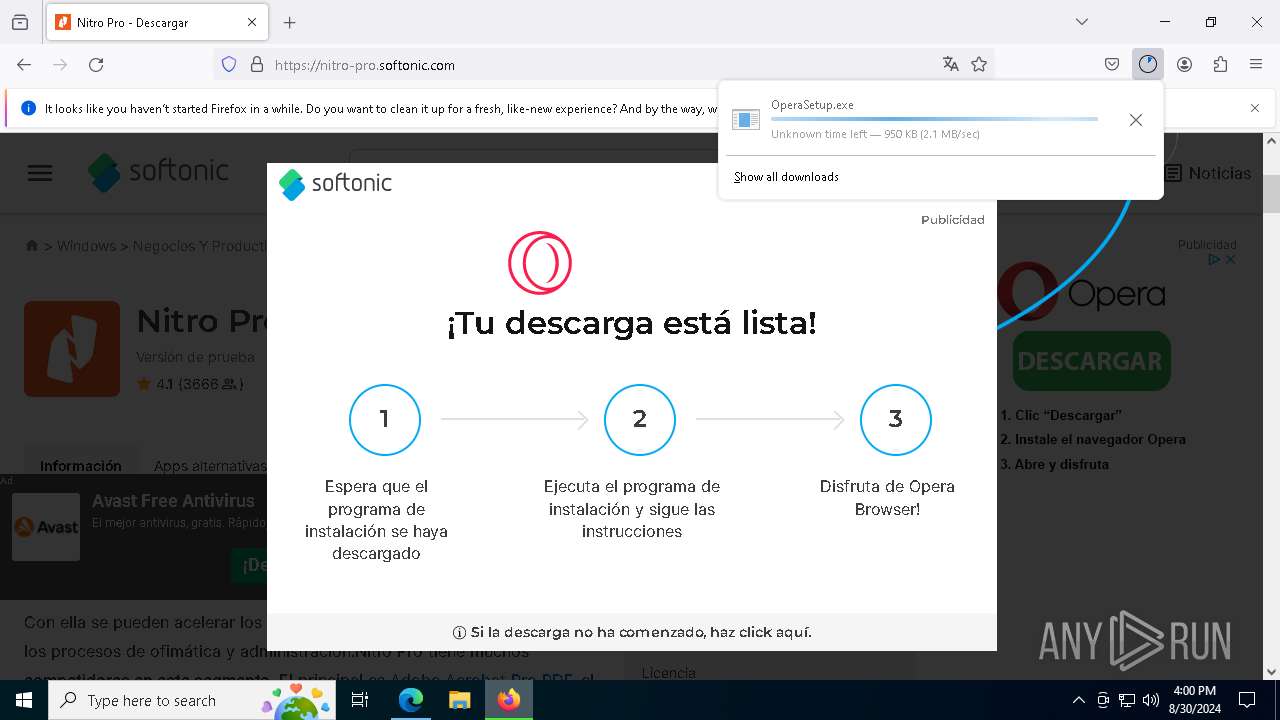Click the green DESCARGAR Opera ad button
Image resolution: width=1280 pixels, height=720 pixels.
click(x=1091, y=361)
